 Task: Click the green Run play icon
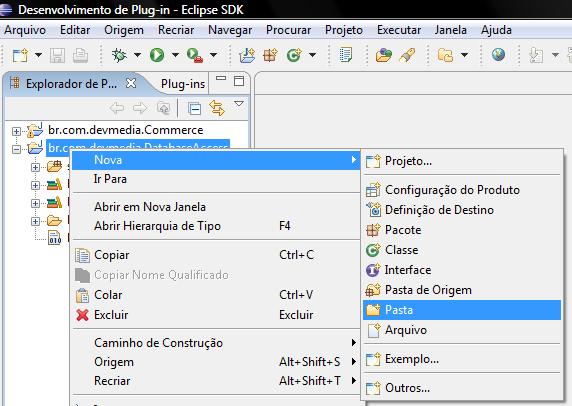coord(157,55)
